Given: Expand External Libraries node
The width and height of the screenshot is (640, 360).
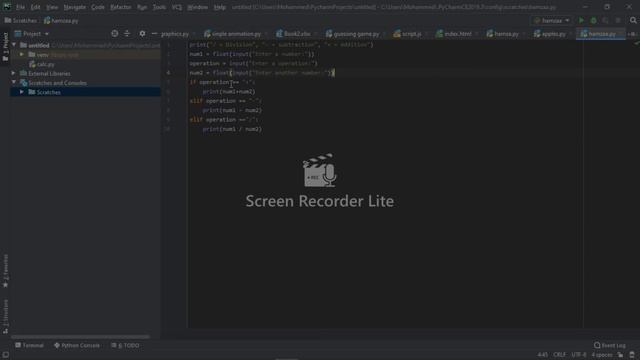Looking at the screenshot, I should point(14,73).
